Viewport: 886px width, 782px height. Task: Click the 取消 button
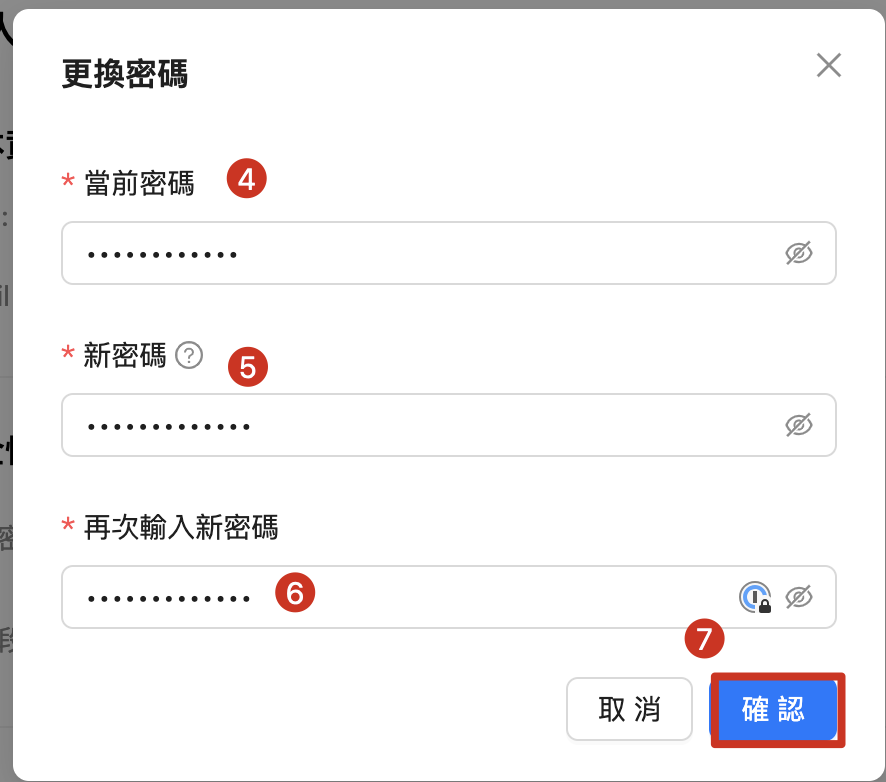629,709
